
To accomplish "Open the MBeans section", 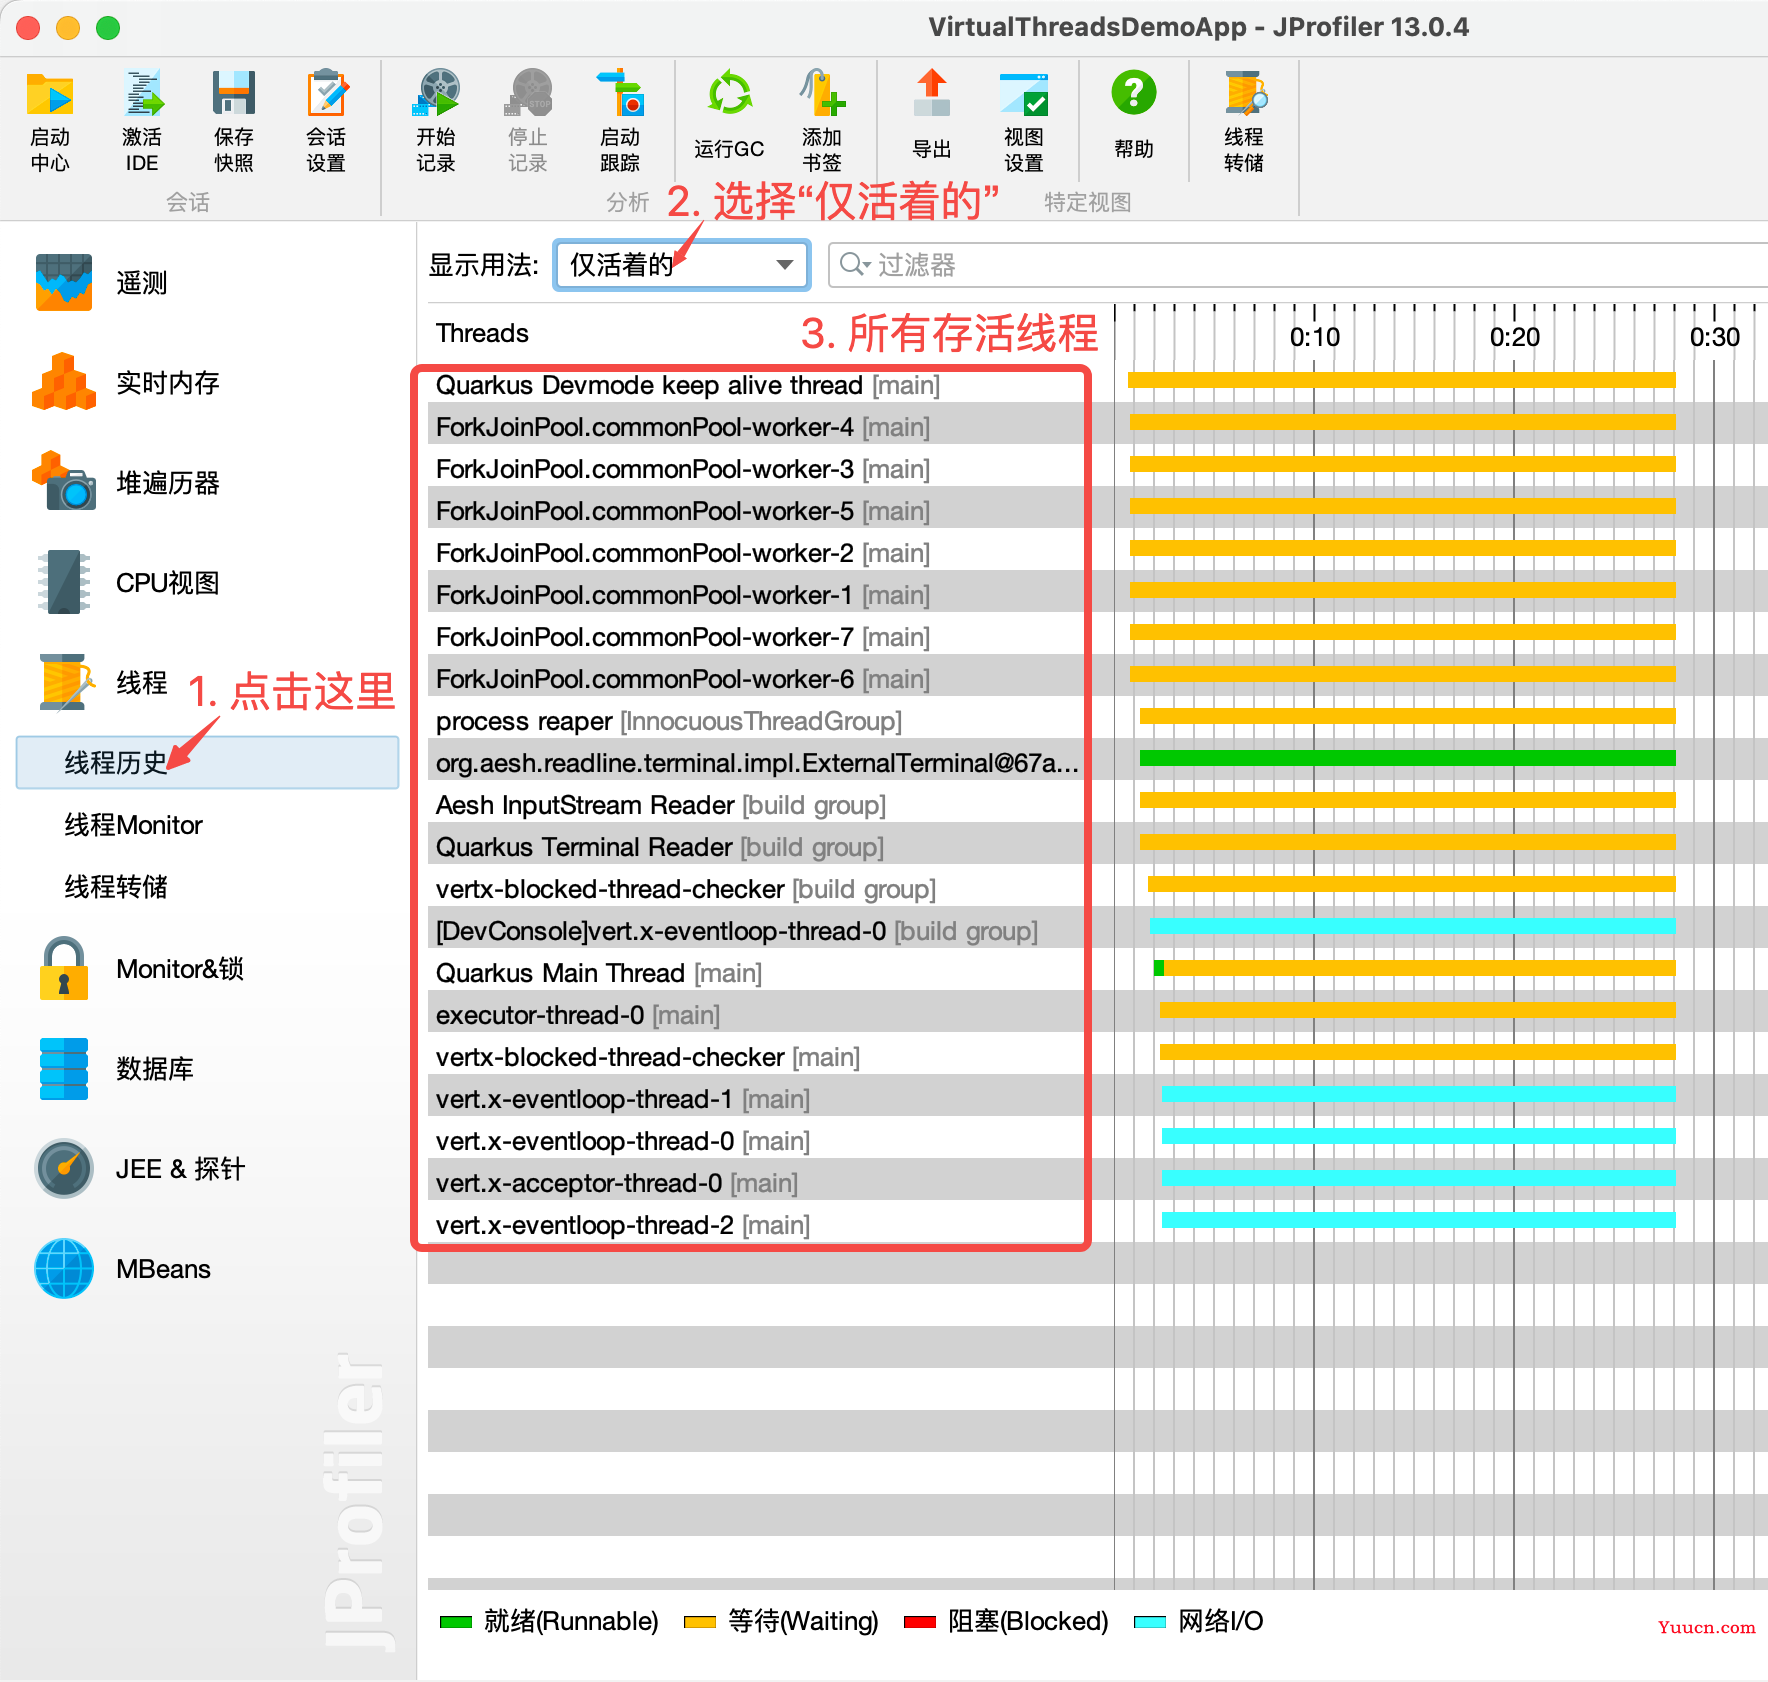I will [x=122, y=1269].
